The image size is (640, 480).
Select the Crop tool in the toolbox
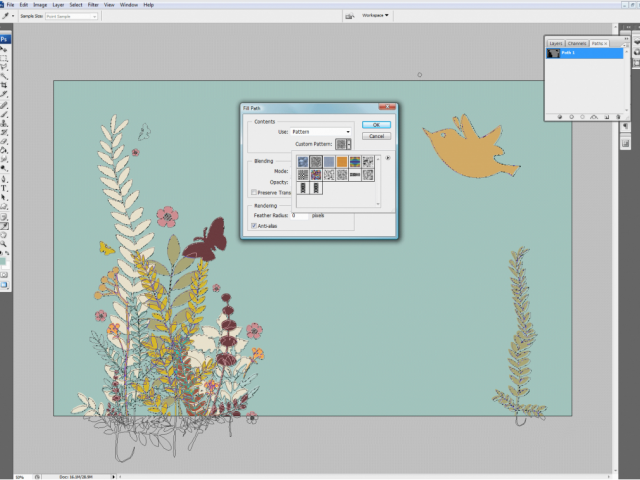click(5, 85)
